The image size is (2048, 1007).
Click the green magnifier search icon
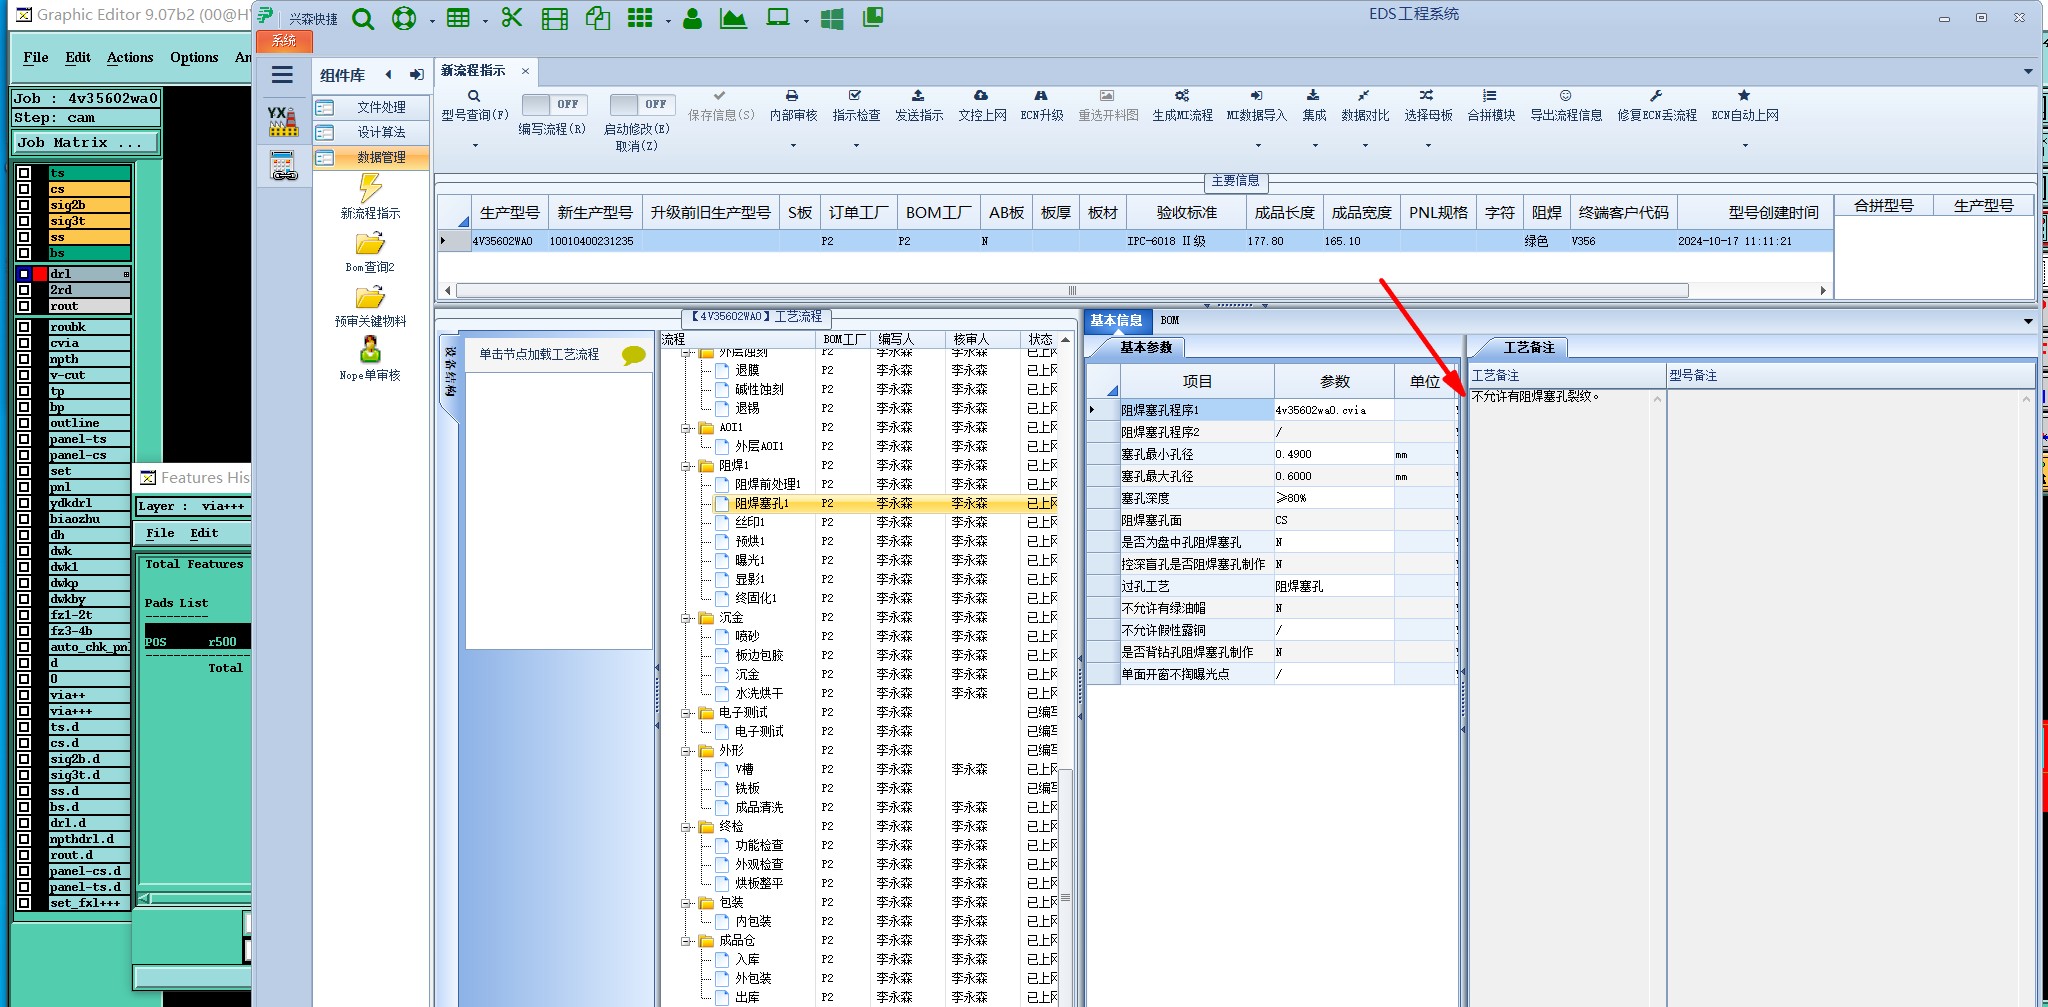(x=363, y=19)
